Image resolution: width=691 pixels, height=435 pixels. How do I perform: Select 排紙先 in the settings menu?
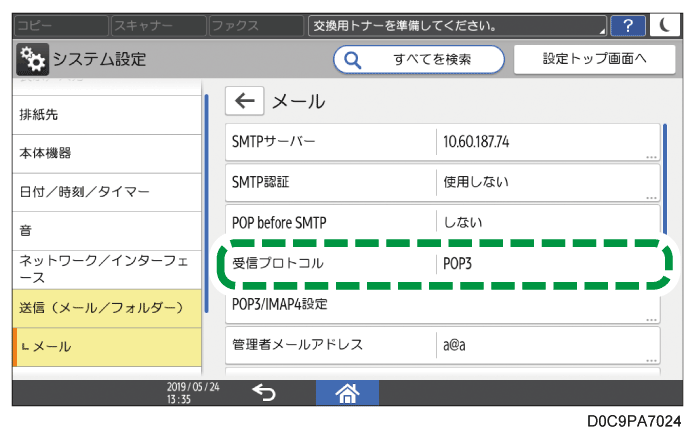pyautogui.click(x=107, y=115)
